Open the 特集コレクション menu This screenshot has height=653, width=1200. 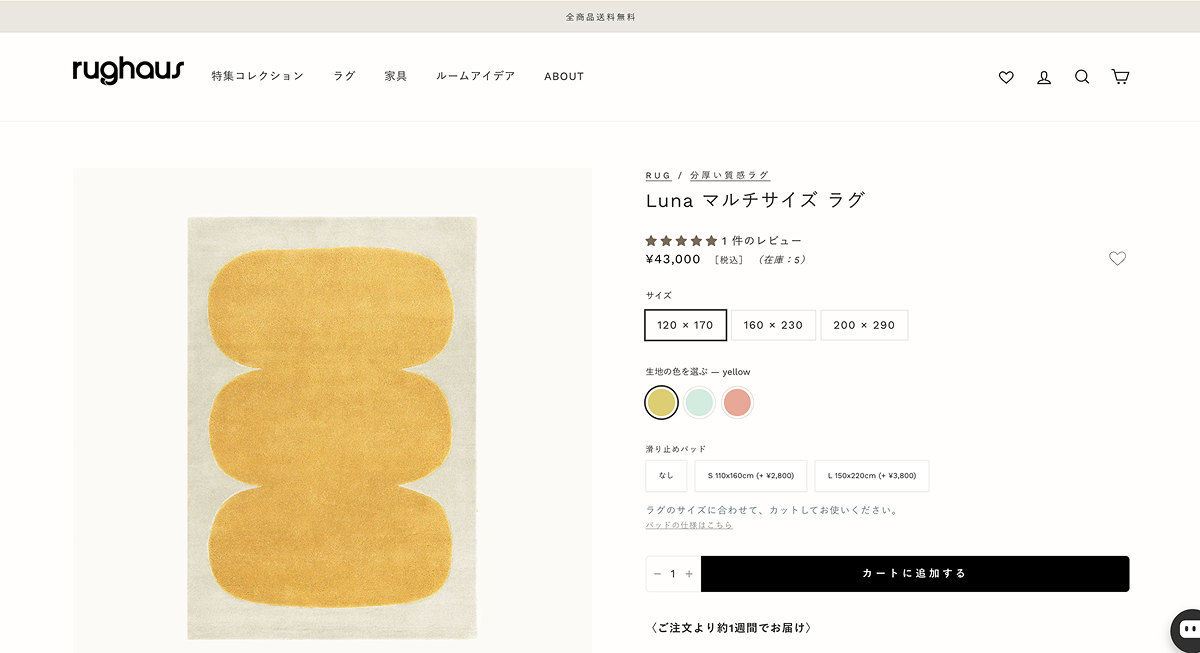(257, 77)
